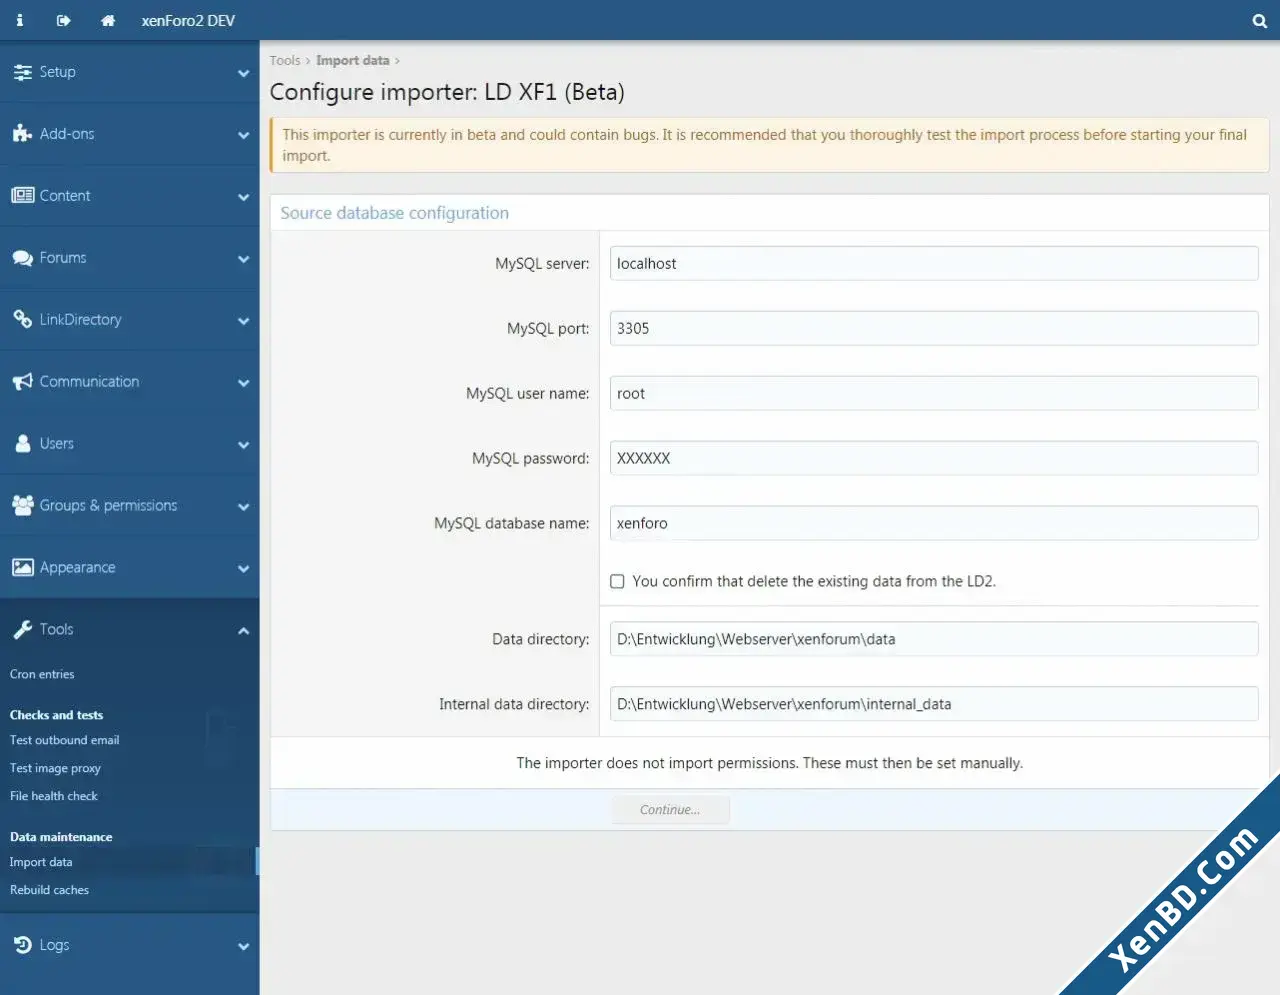Image resolution: width=1280 pixels, height=995 pixels.
Task: Tick the confirm delete existing LD2 data checkbox
Action: (x=617, y=581)
